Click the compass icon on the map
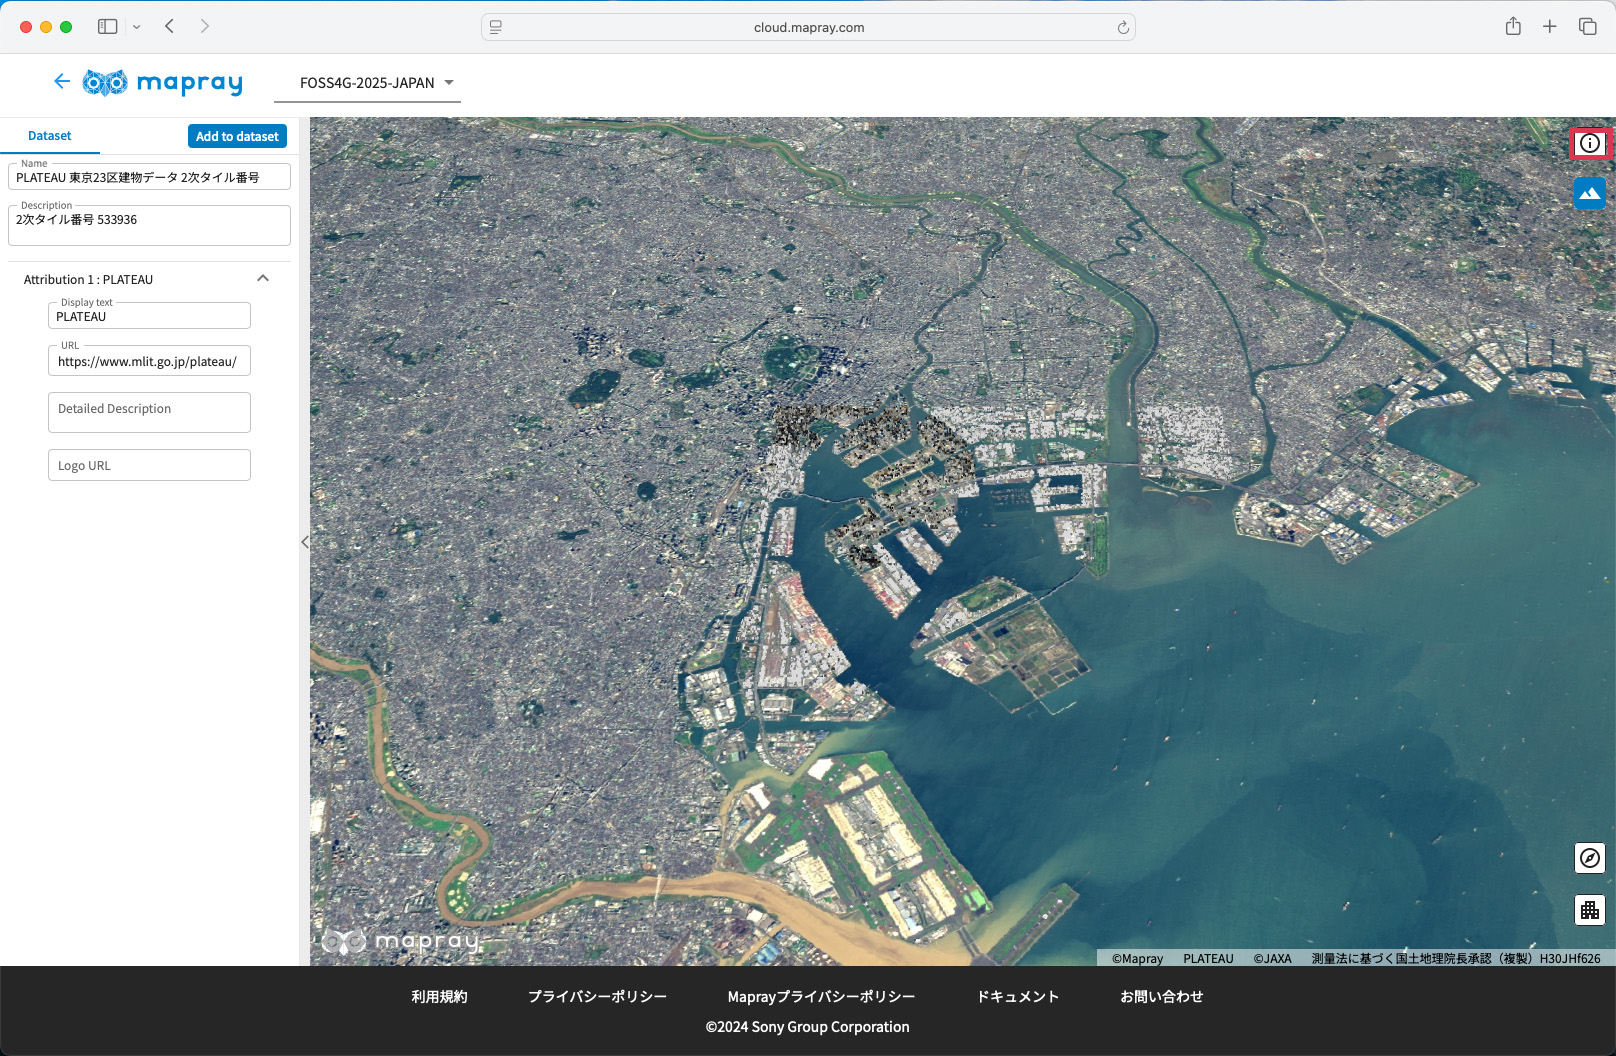 1589,858
